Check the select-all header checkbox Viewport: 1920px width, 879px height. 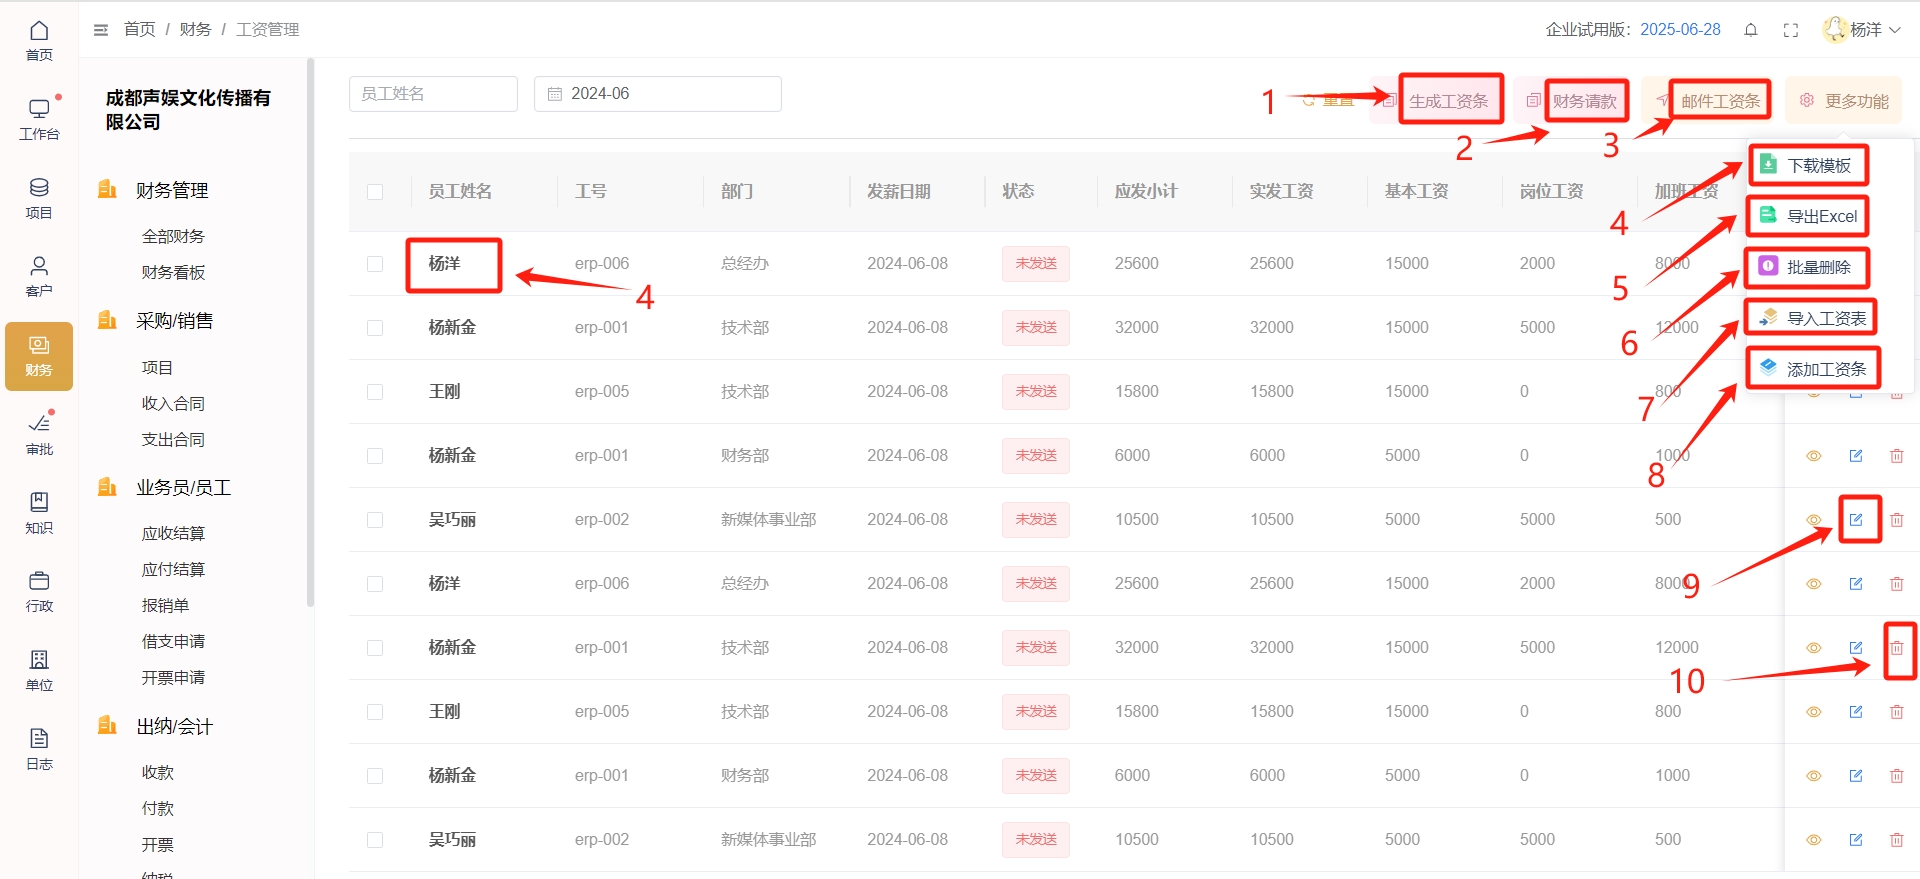pos(375,192)
